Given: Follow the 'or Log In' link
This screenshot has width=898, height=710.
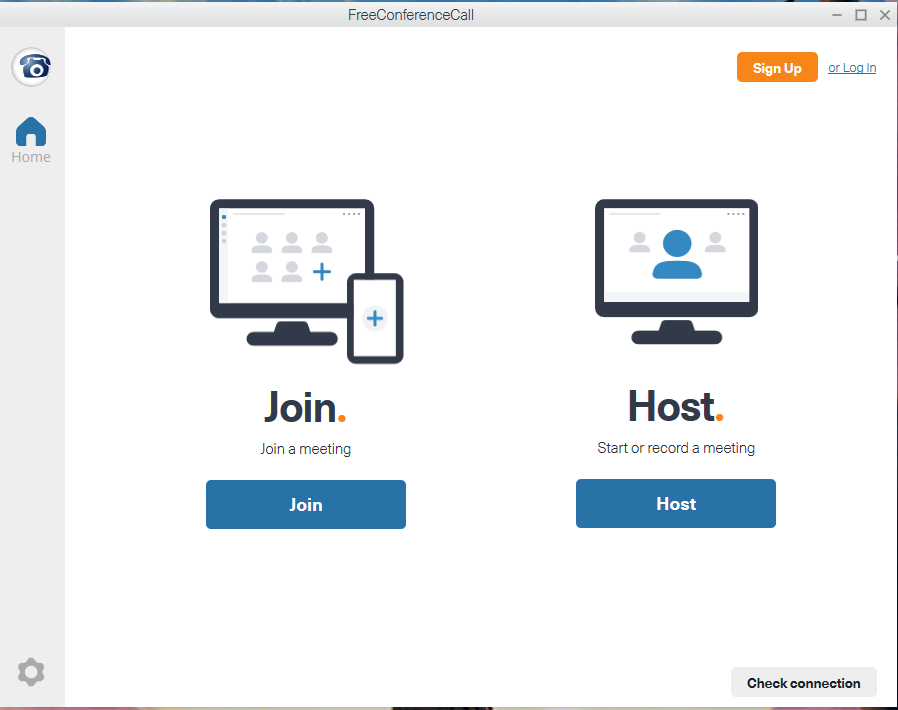Looking at the screenshot, I should click(852, 68).
